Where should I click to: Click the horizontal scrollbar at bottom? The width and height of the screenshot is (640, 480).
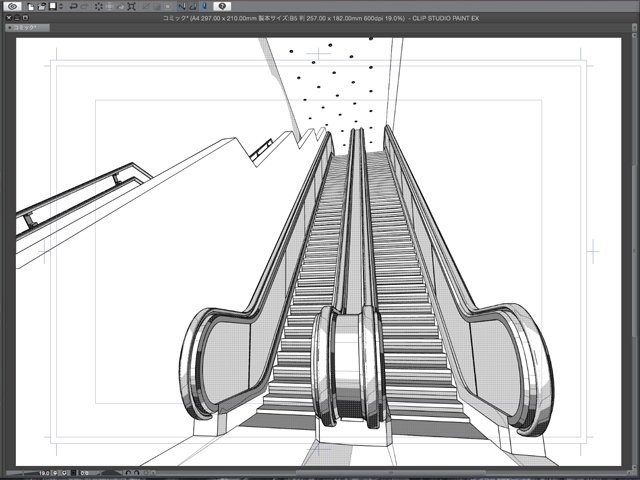coord(392,473)
